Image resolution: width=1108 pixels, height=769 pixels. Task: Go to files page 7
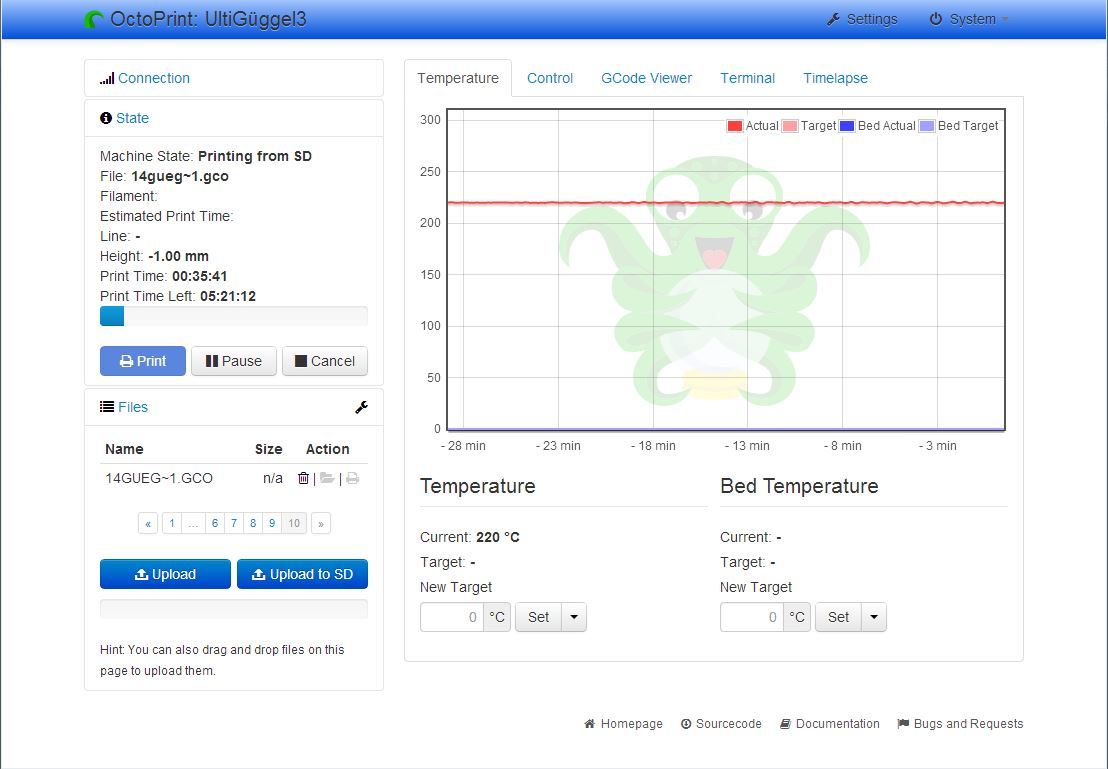point(234,523)
